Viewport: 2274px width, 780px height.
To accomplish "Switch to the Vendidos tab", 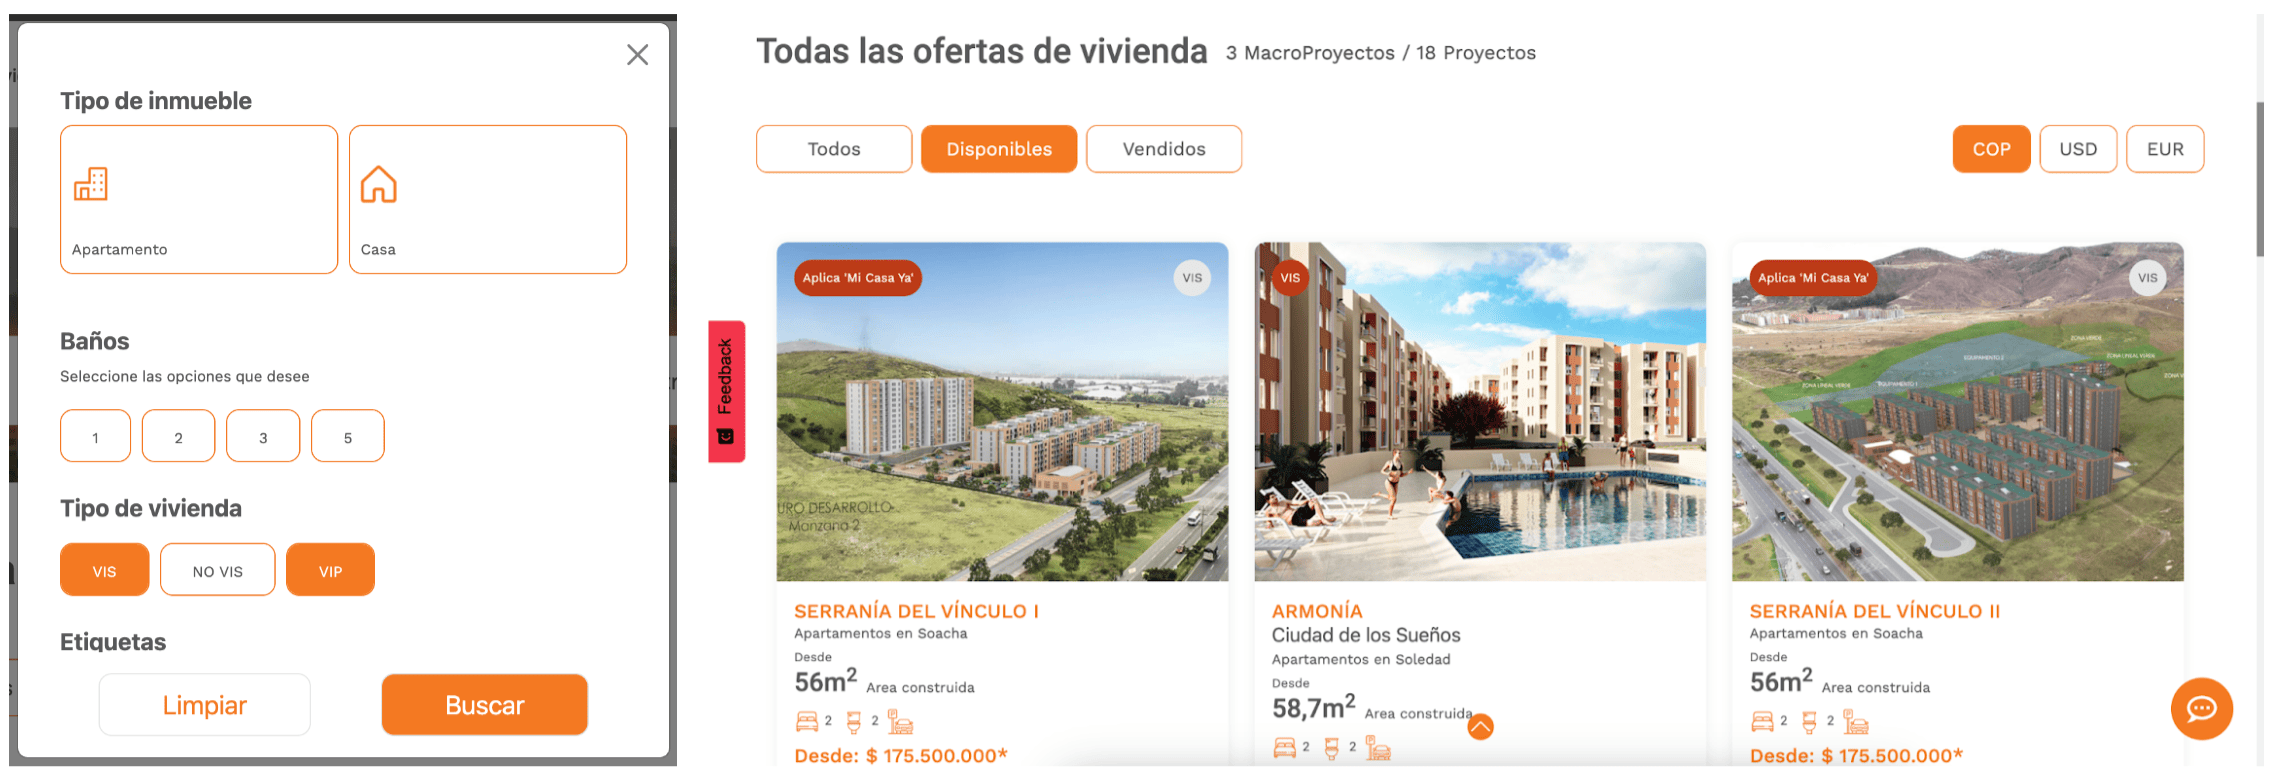I will 1164,149.
